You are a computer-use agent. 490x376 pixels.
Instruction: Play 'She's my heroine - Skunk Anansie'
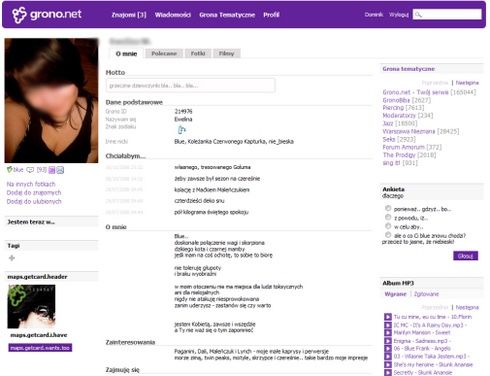point(388,364)
